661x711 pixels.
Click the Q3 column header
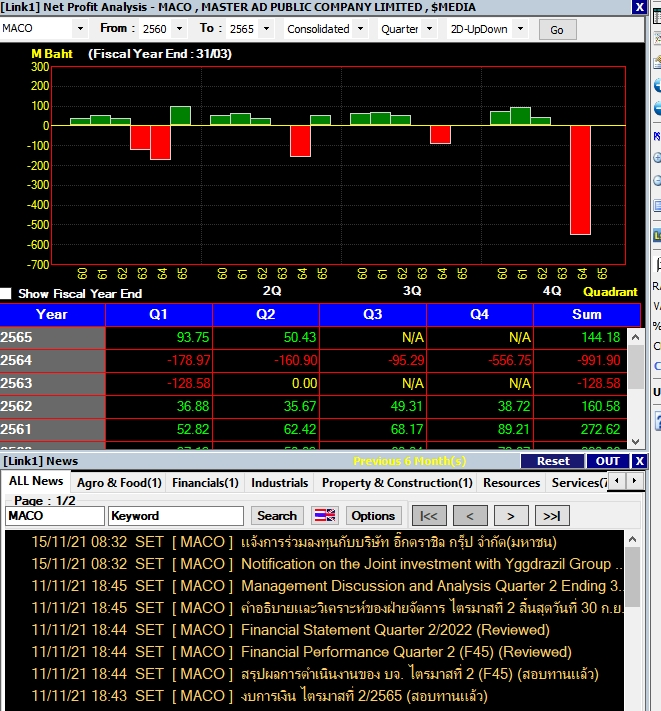tap(373, 315)
